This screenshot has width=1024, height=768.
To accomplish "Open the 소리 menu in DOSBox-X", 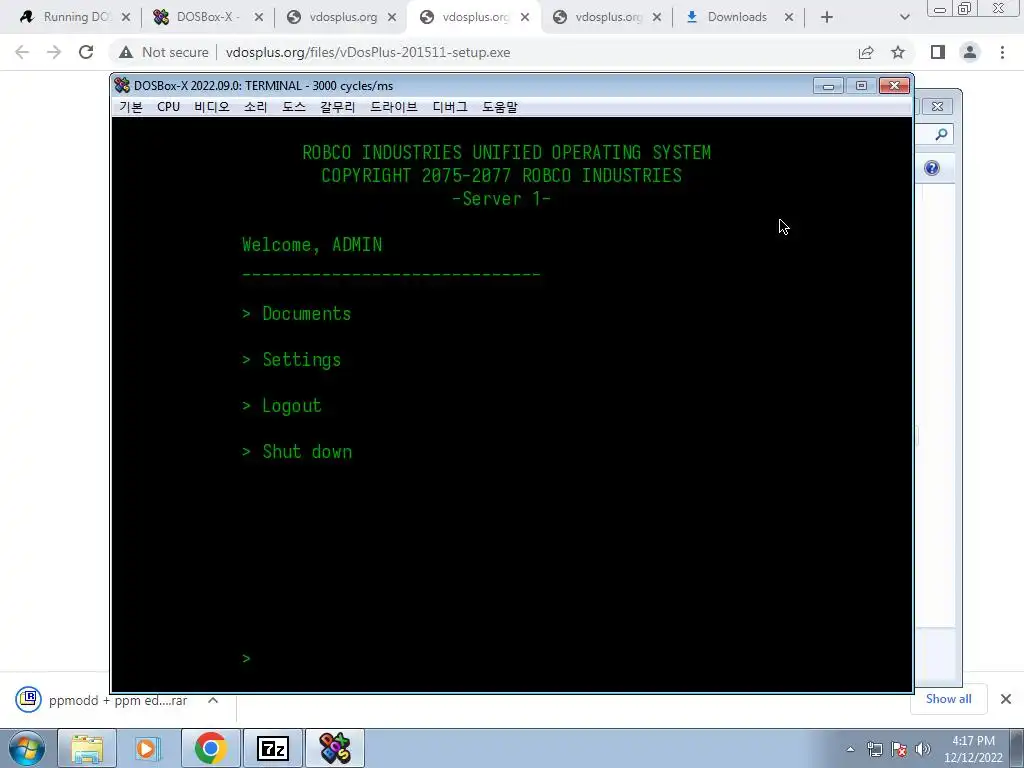I will [x=255, y=107].
